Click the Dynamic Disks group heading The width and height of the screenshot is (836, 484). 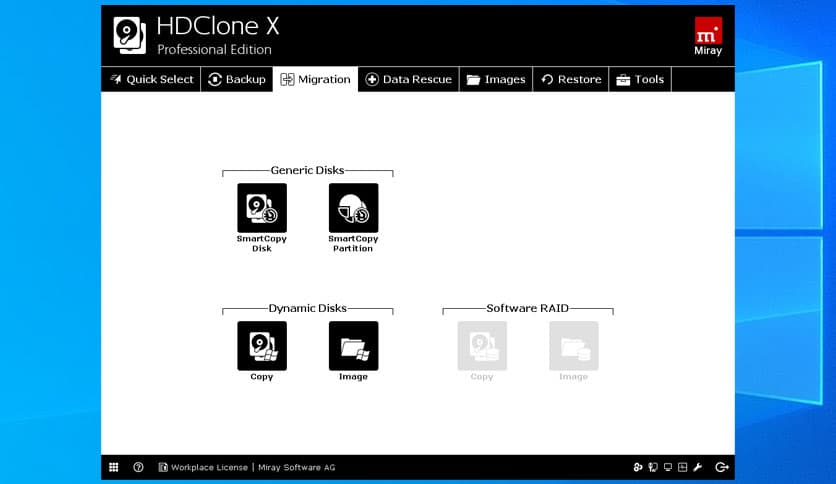pyautogui.click(x=308, y=308)
